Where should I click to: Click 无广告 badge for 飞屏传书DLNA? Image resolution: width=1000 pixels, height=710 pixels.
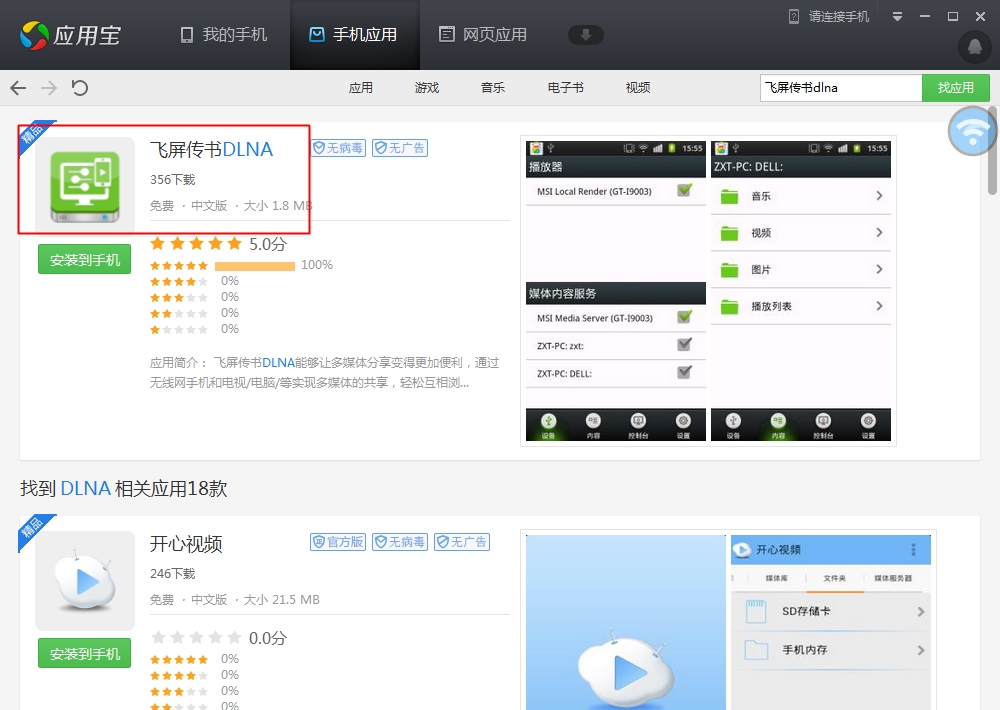(x=400, y=148)
